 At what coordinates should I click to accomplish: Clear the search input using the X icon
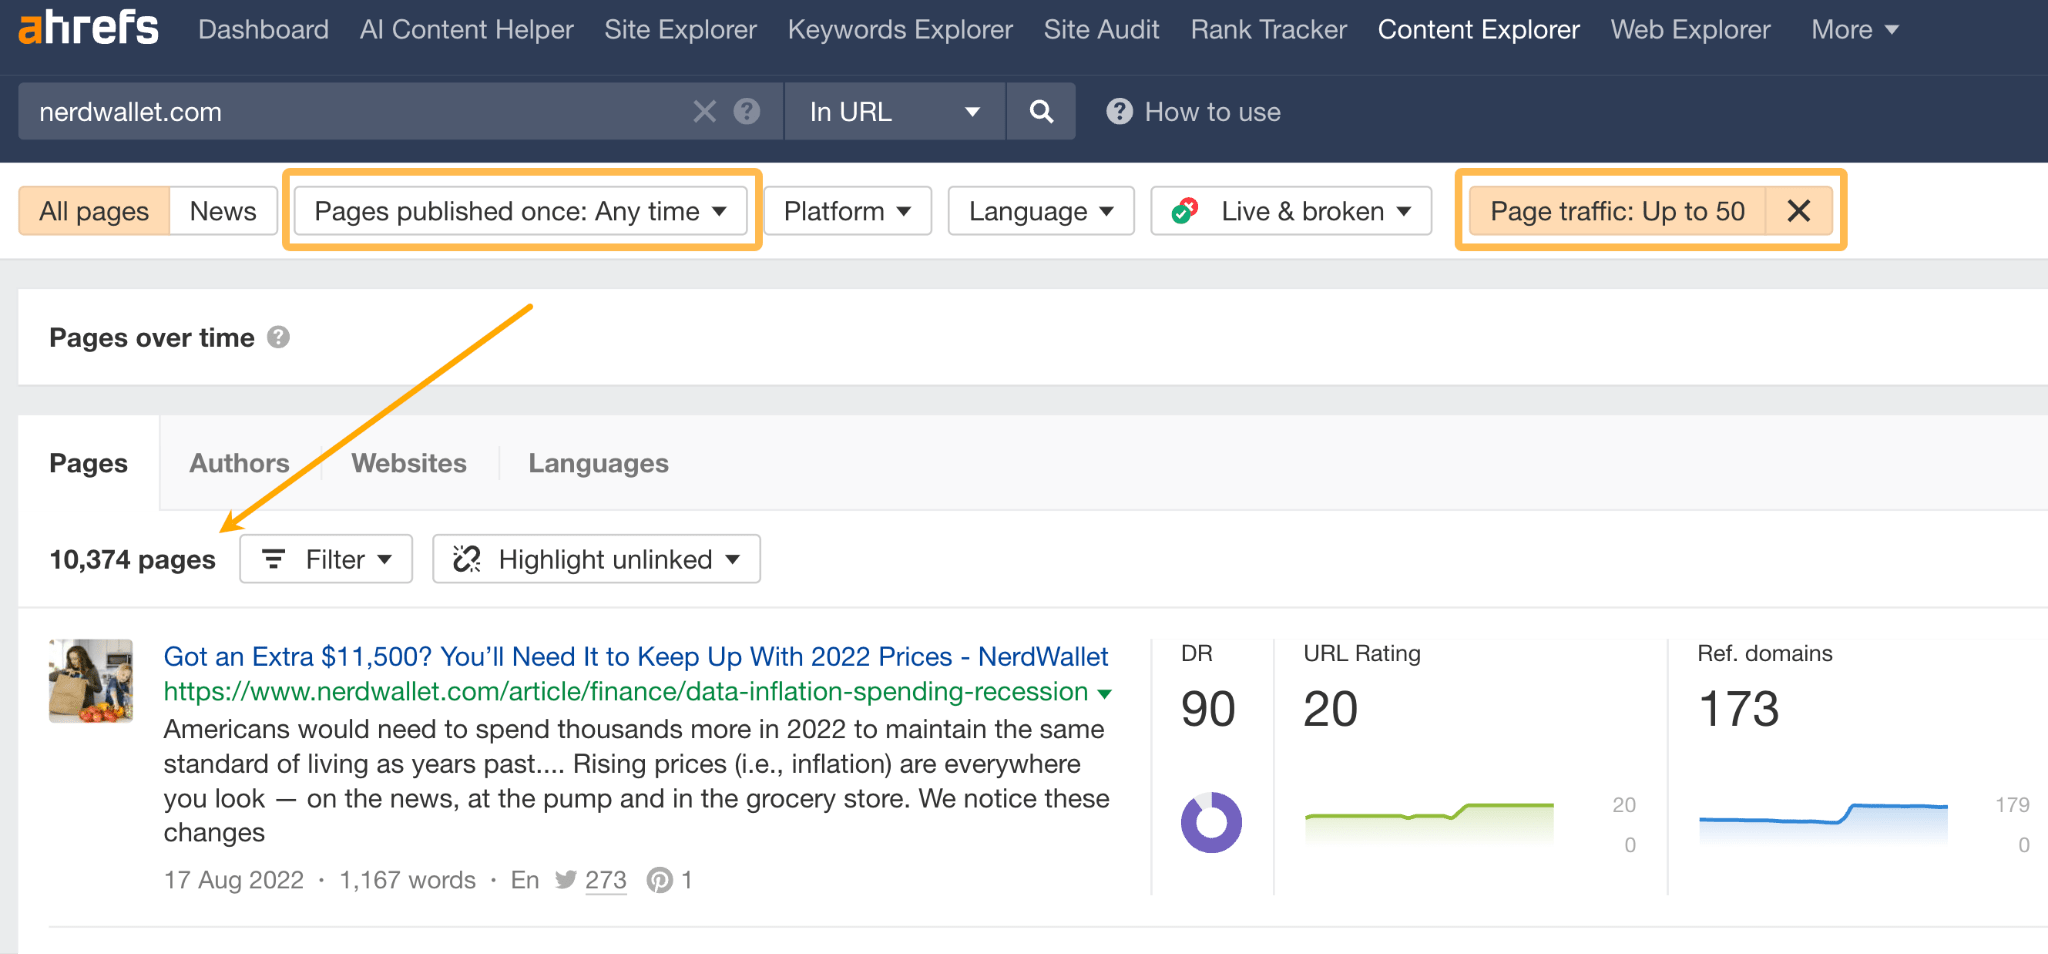(x=704, y=111)
